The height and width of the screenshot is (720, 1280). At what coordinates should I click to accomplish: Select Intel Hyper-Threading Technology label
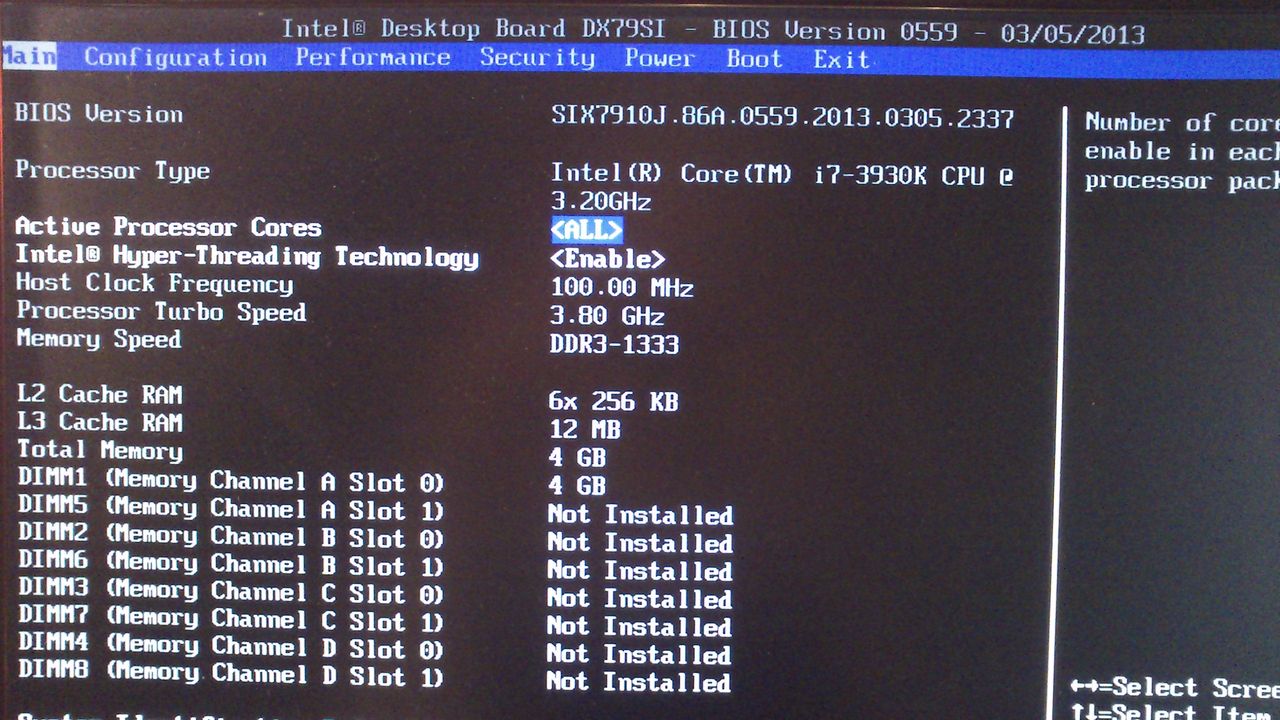(247, 256)
